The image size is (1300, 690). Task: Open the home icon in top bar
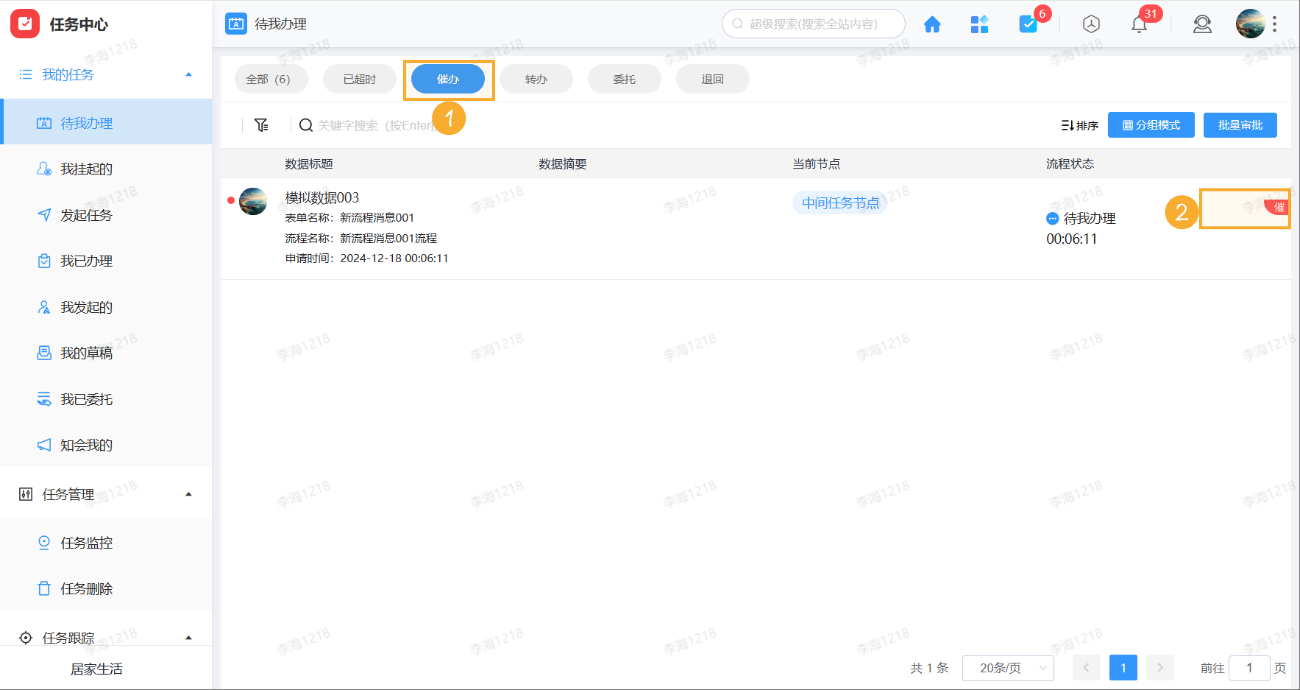coord(932,23)
